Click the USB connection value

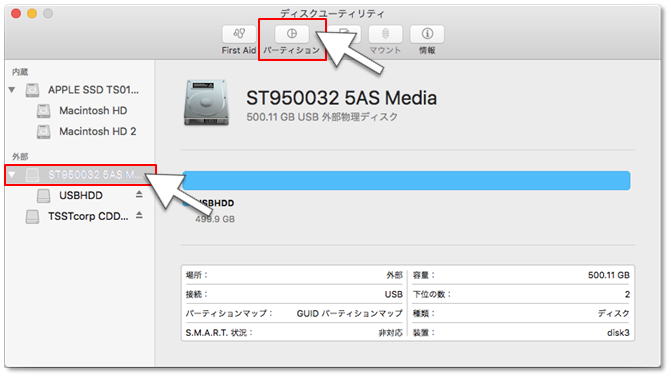pyautogui.click(x=393, y=295)
